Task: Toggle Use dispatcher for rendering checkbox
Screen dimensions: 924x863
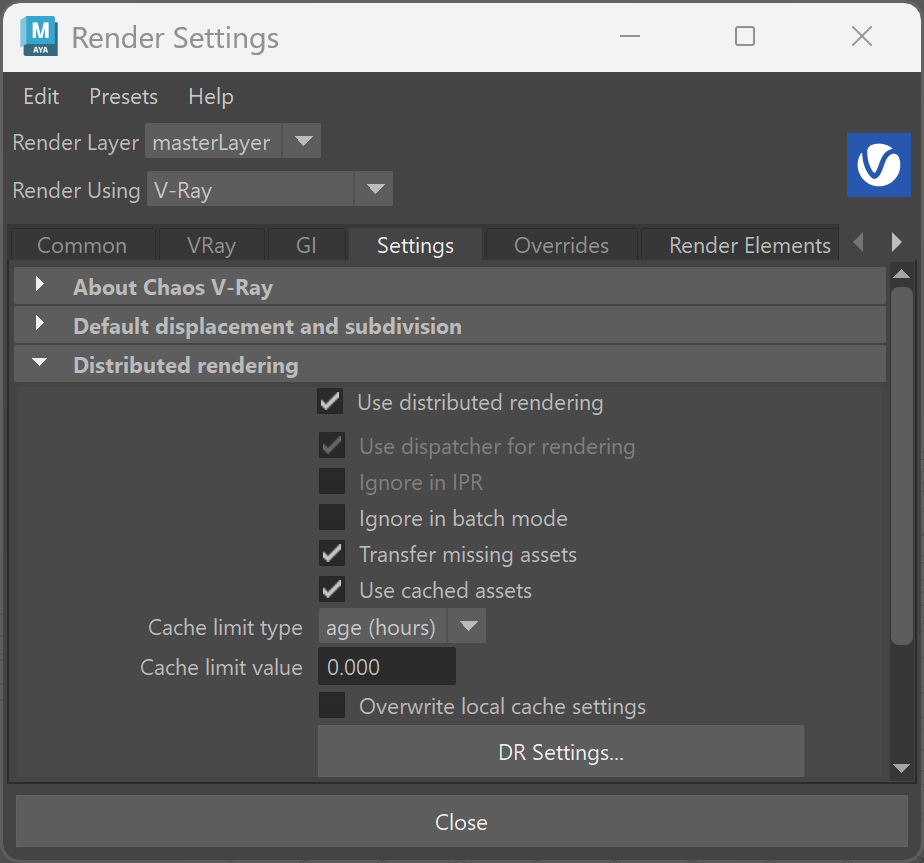Action: click(332, 446)
